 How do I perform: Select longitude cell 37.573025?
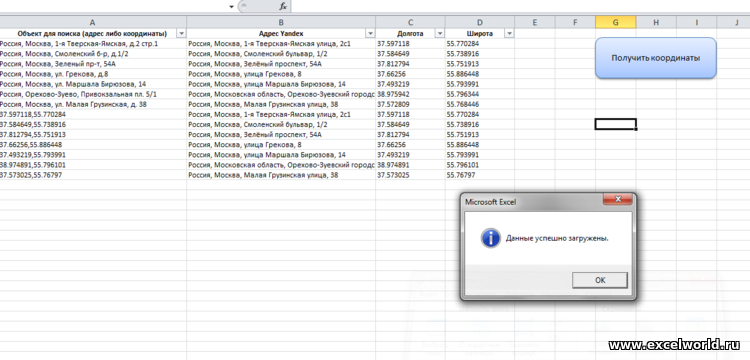(x=410, y=175)
